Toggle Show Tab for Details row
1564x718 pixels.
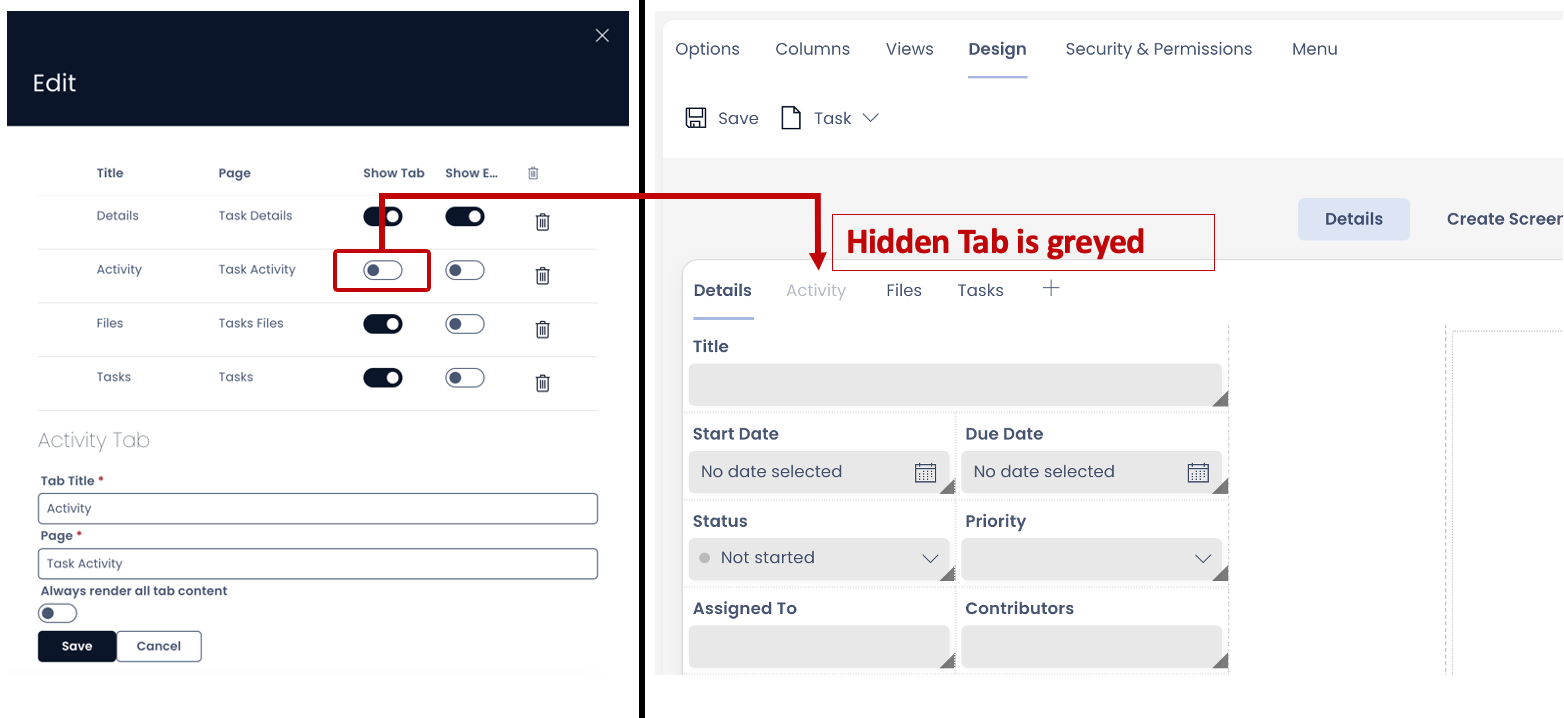tap(383, 216)
